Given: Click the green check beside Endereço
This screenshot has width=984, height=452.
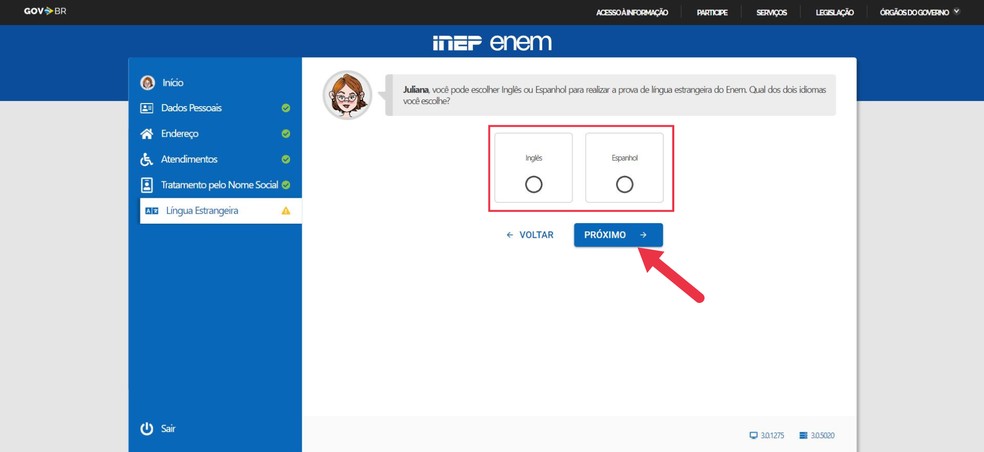Looking at the screenshot, I should click(x=286, y=134).
